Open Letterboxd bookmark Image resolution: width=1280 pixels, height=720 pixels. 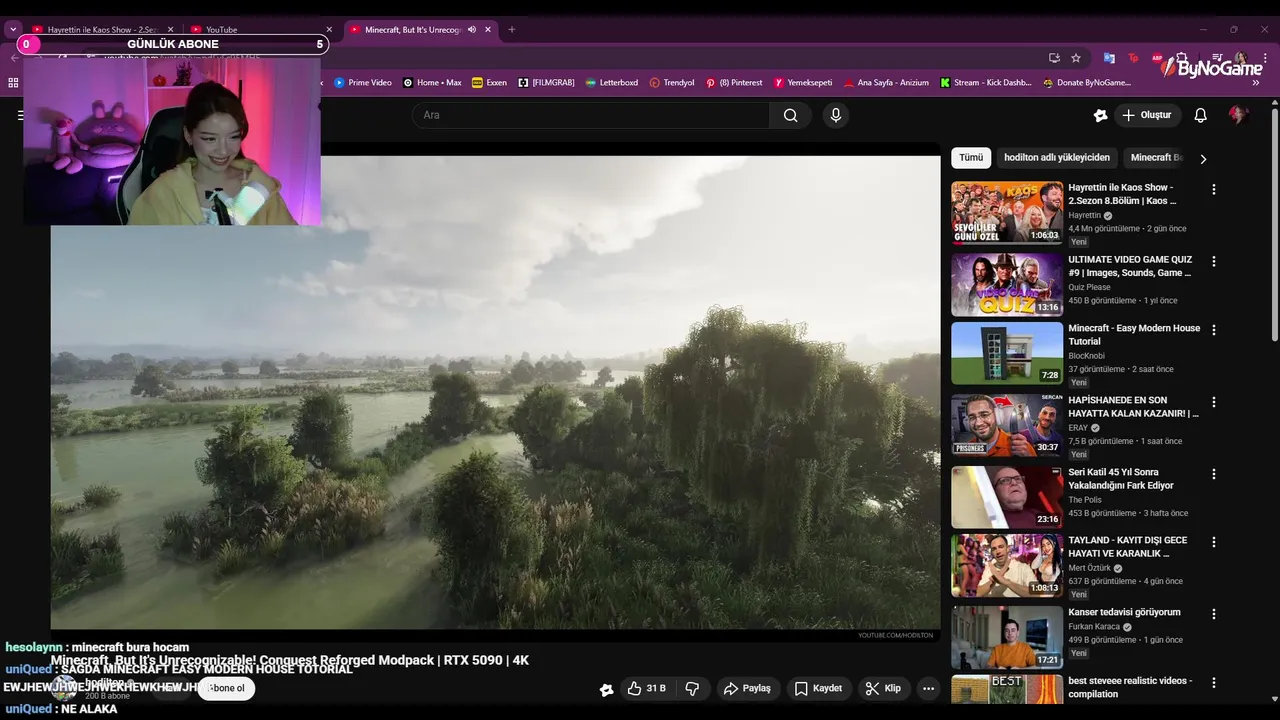coord(611,83)
